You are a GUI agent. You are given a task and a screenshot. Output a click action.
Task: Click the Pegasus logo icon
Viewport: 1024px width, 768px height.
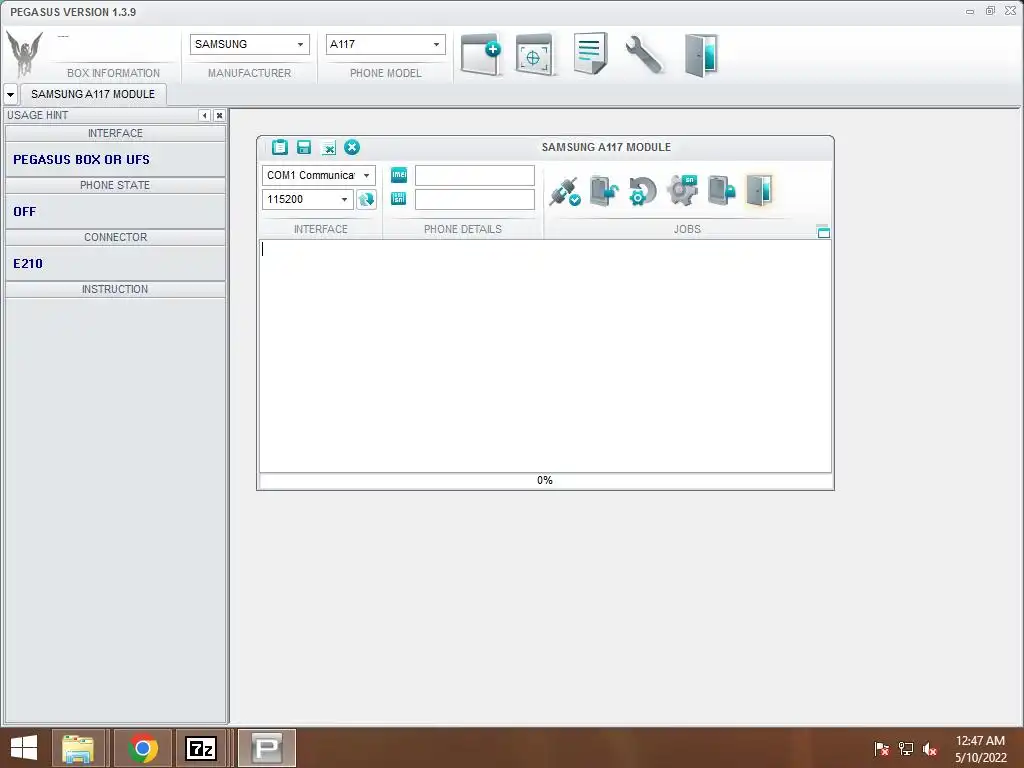pos(24,54)
